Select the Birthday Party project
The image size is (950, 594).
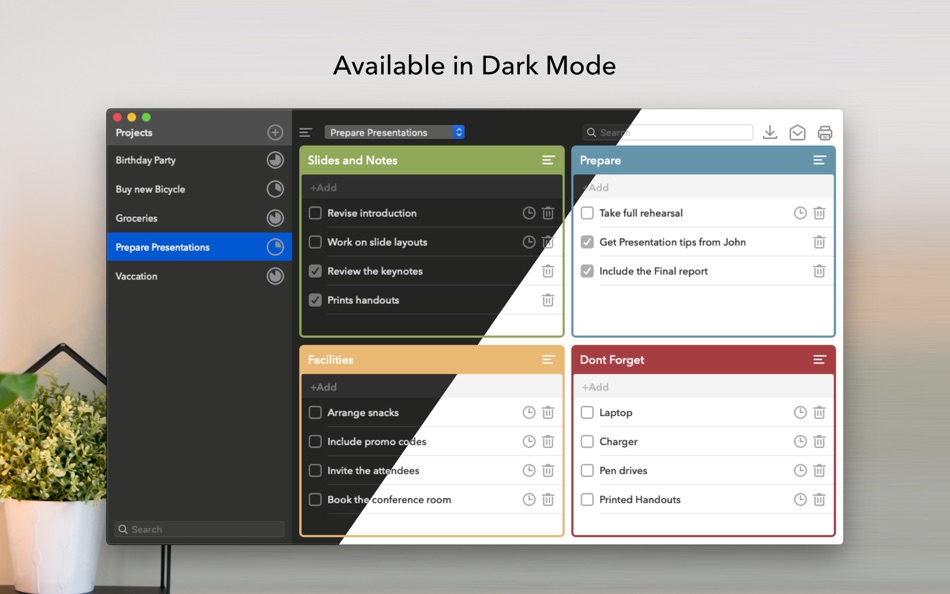tap(199, 160)
